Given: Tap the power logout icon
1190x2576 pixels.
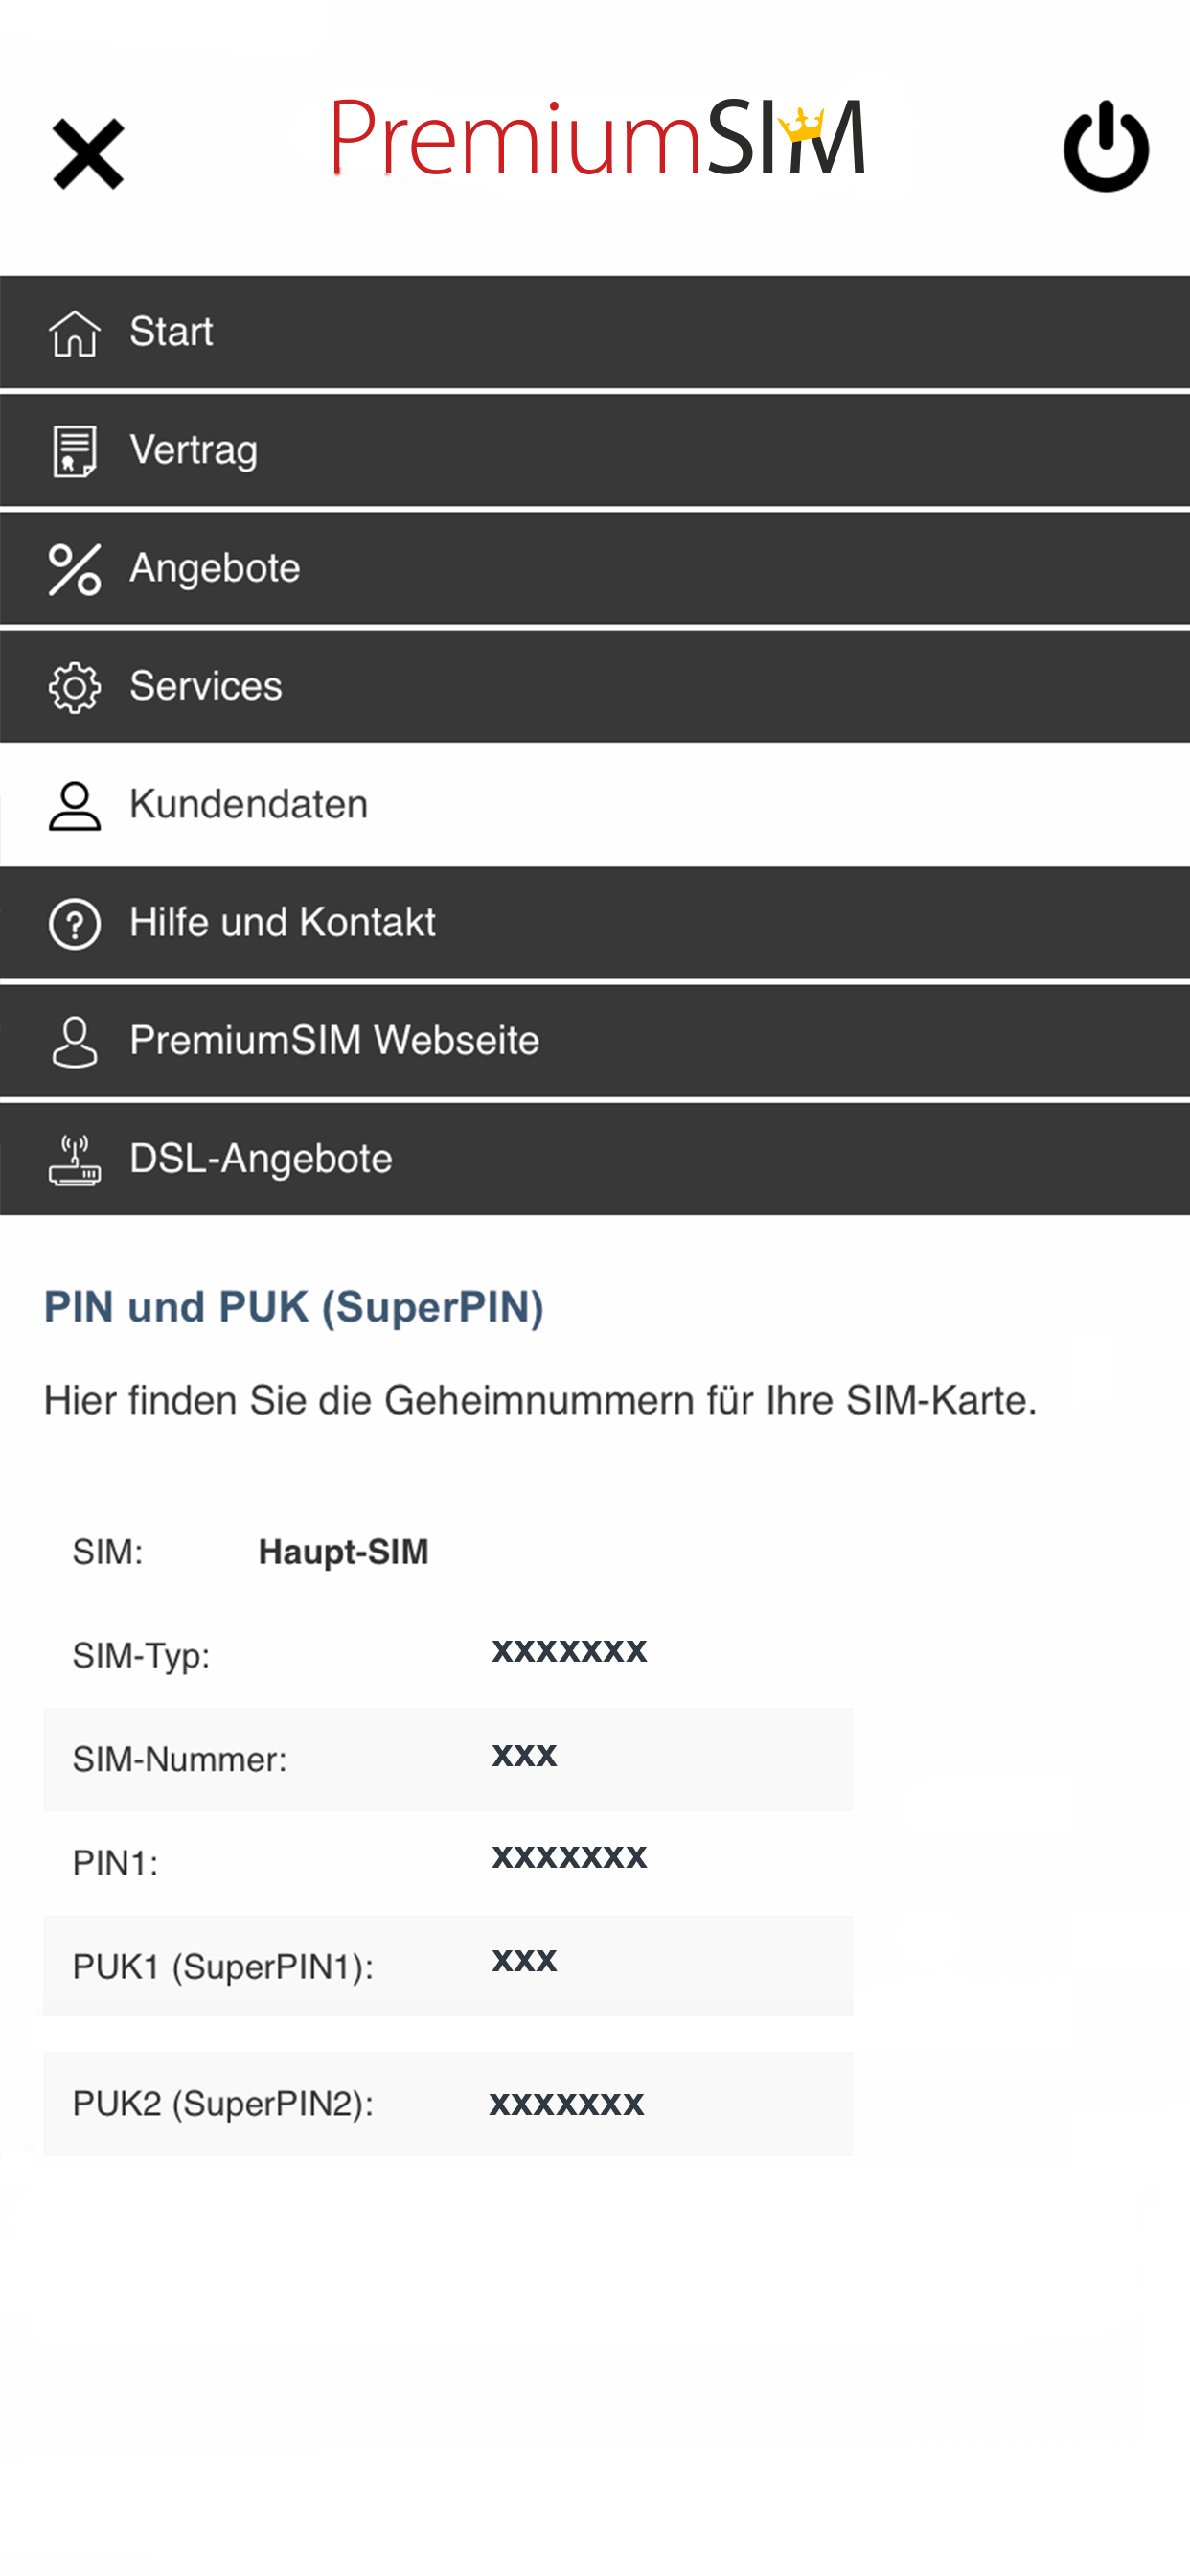Looking at the screenshot, I should pyautogui.click(x=1105, y=146).
